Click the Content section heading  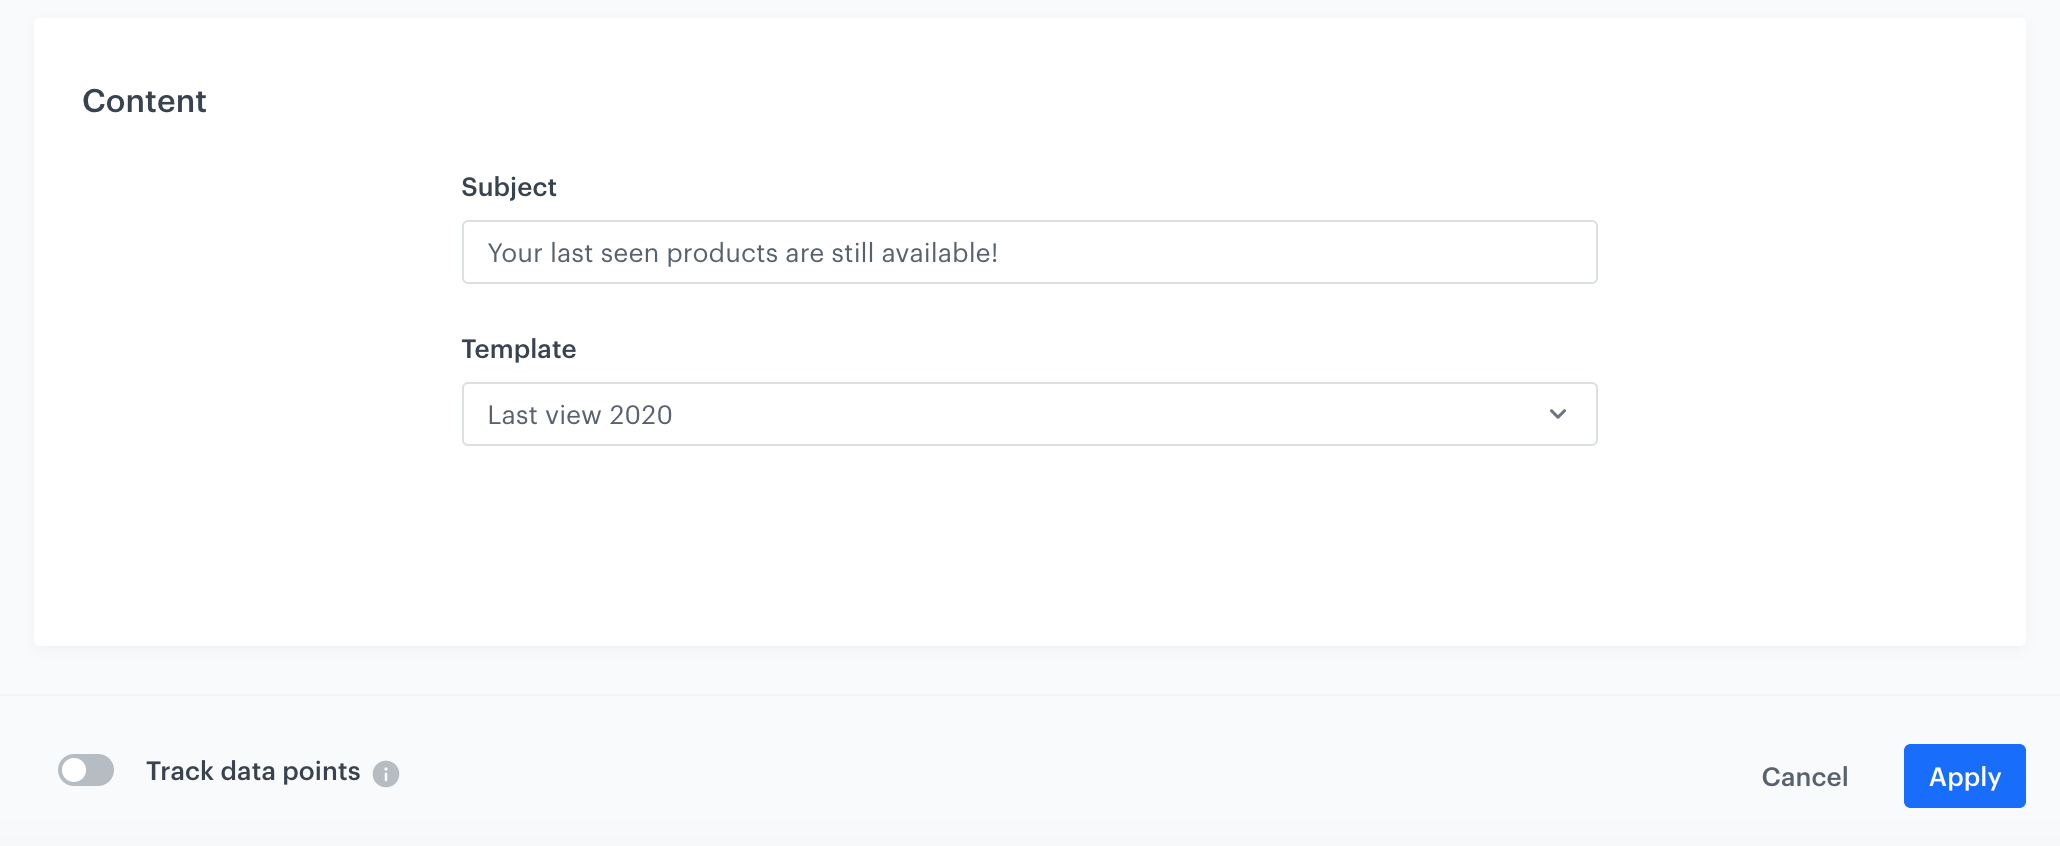(145, 100)
